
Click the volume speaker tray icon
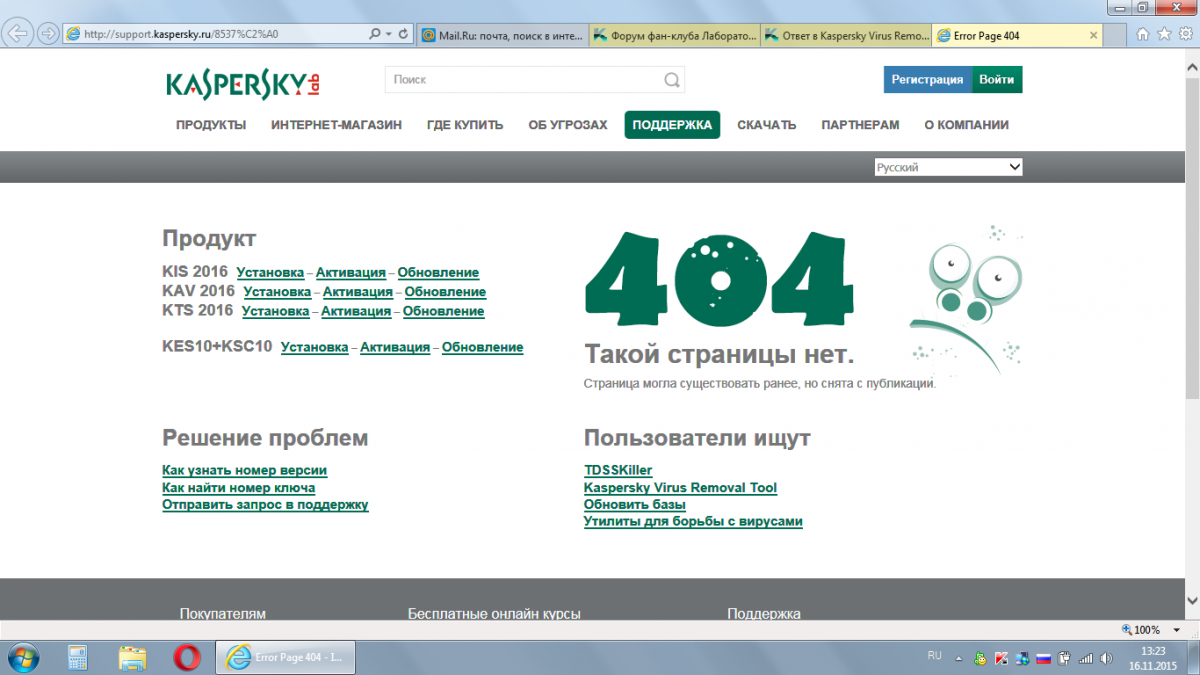(1105, 658)
